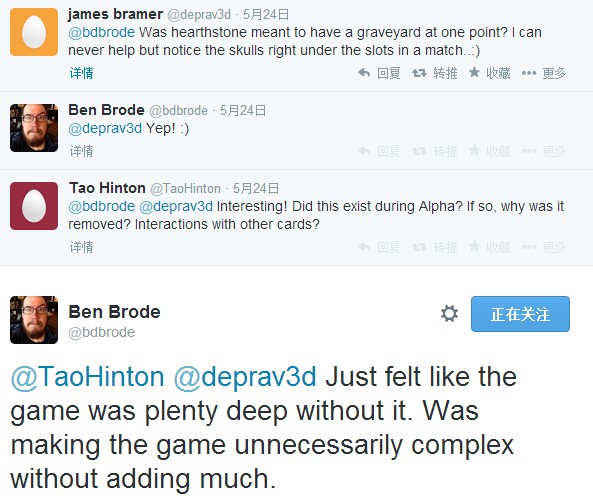Favorite Tao Hinton's tweet
Screen dimensions: 593x498
pos(489,247)
